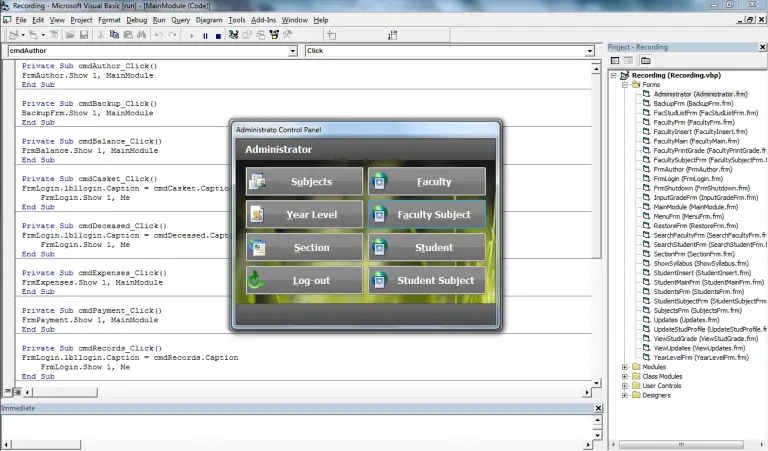Click the Save Project toolbar icon
The image size is (768, 451).
(x=84, y=35)
